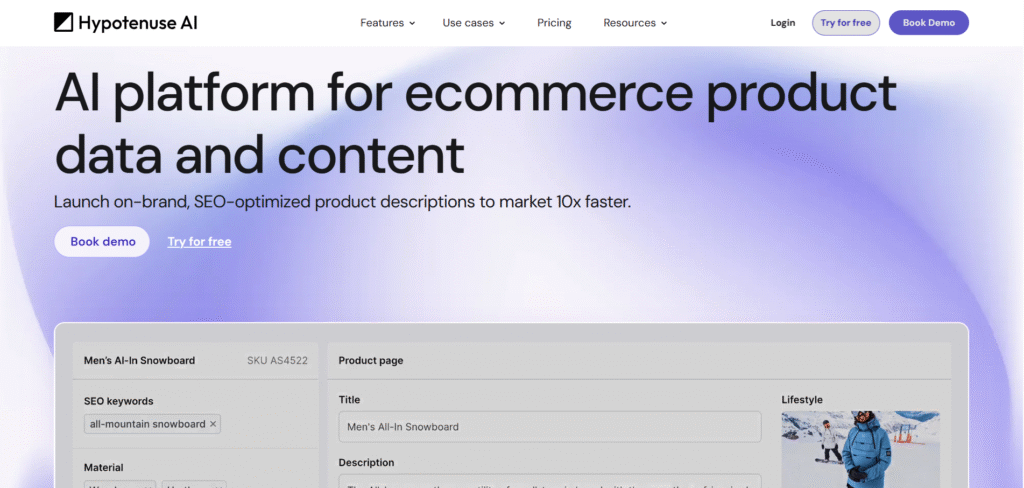
Task: Go to the Pricing page
Action: (x=554, y=23)
